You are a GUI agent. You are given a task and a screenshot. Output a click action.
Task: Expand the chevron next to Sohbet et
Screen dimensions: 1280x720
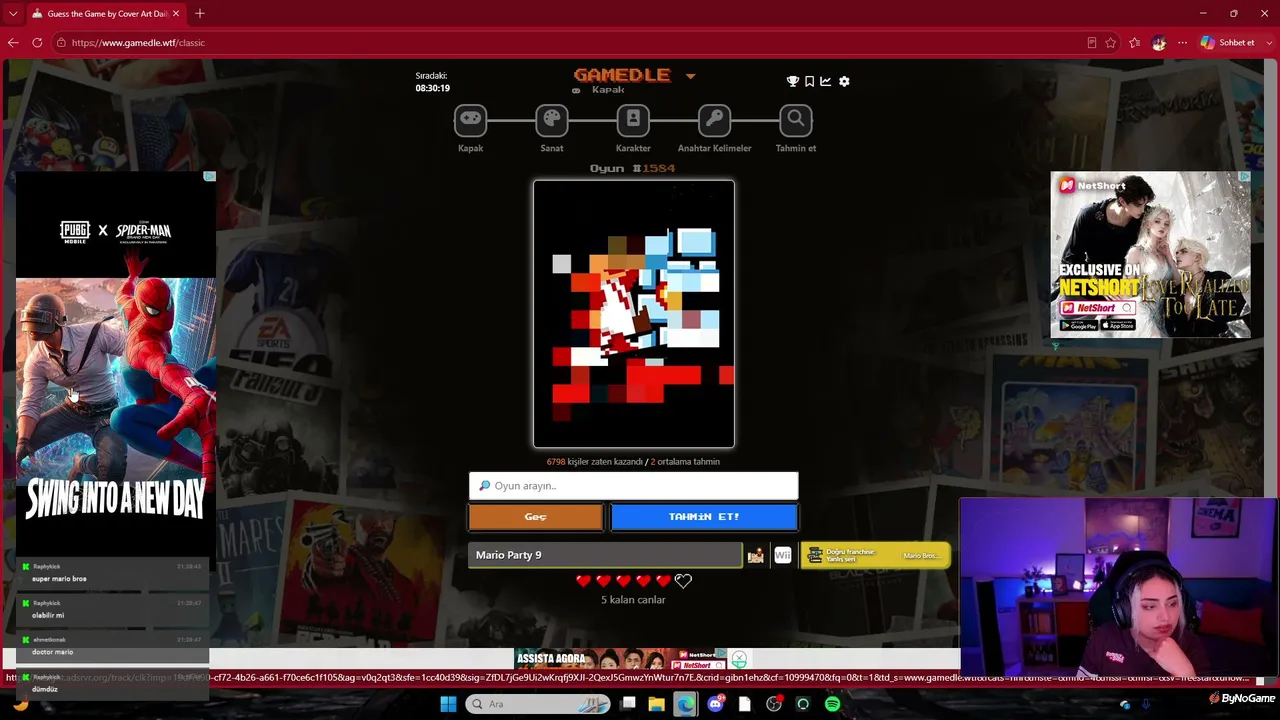[1267, 43]
